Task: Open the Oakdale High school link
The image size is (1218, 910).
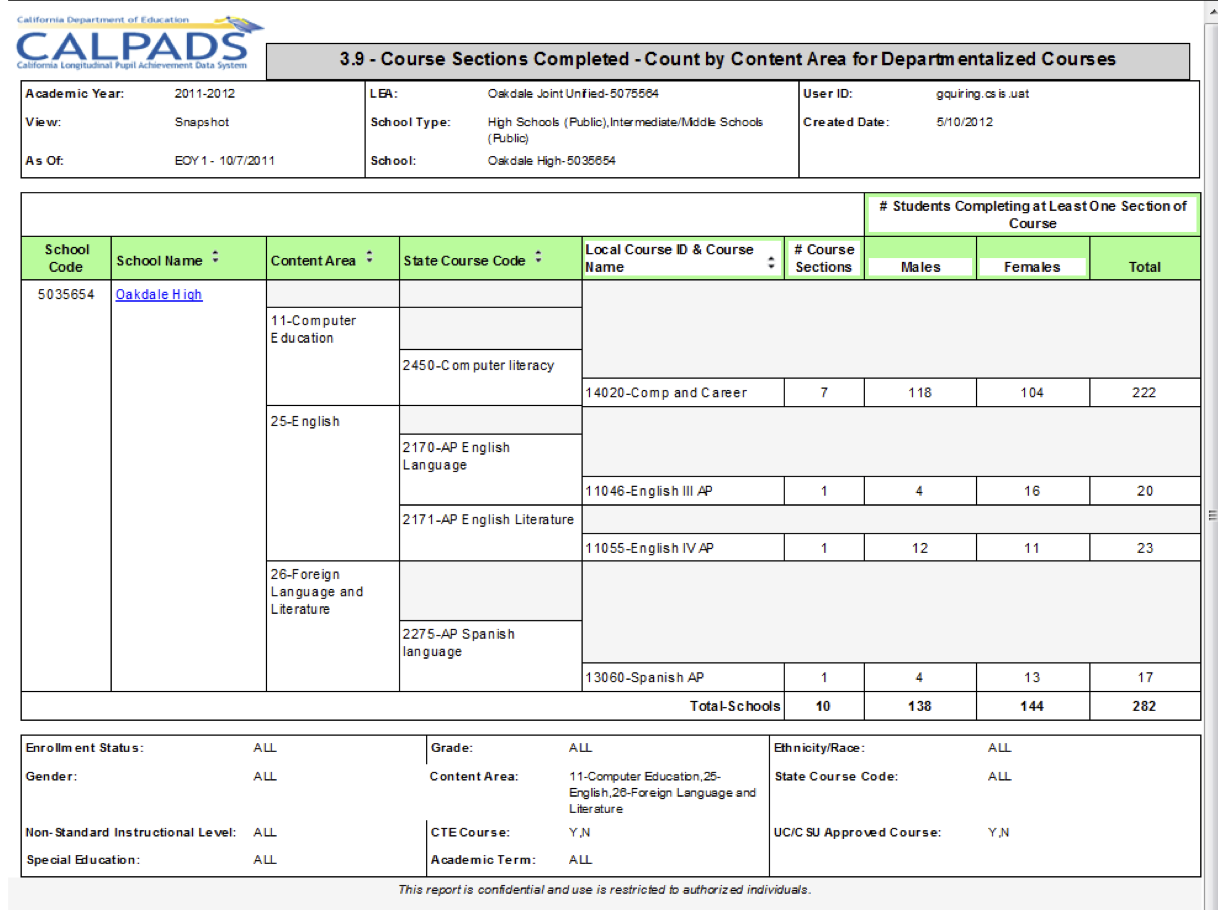Action: [159, 294]
